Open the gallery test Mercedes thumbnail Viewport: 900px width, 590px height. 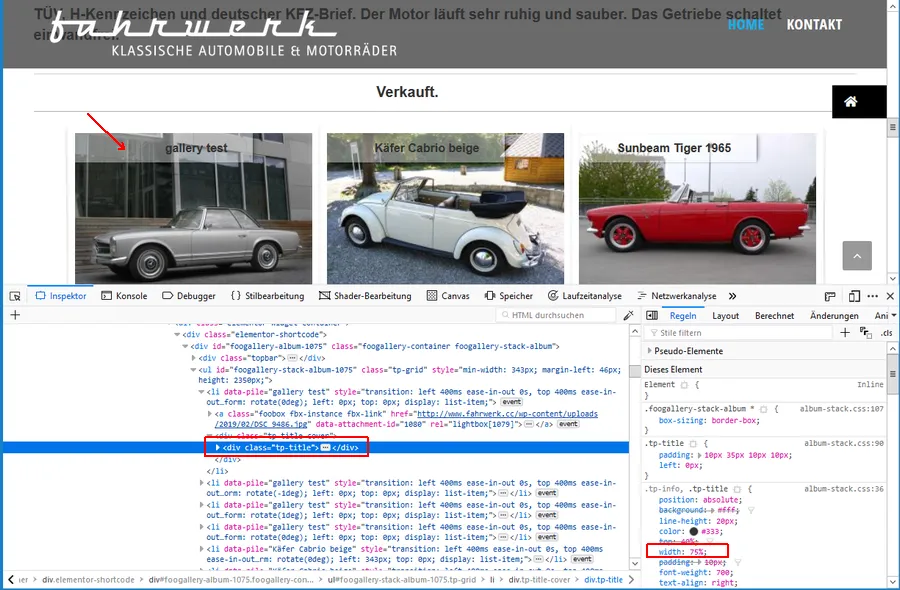(193, 209)
